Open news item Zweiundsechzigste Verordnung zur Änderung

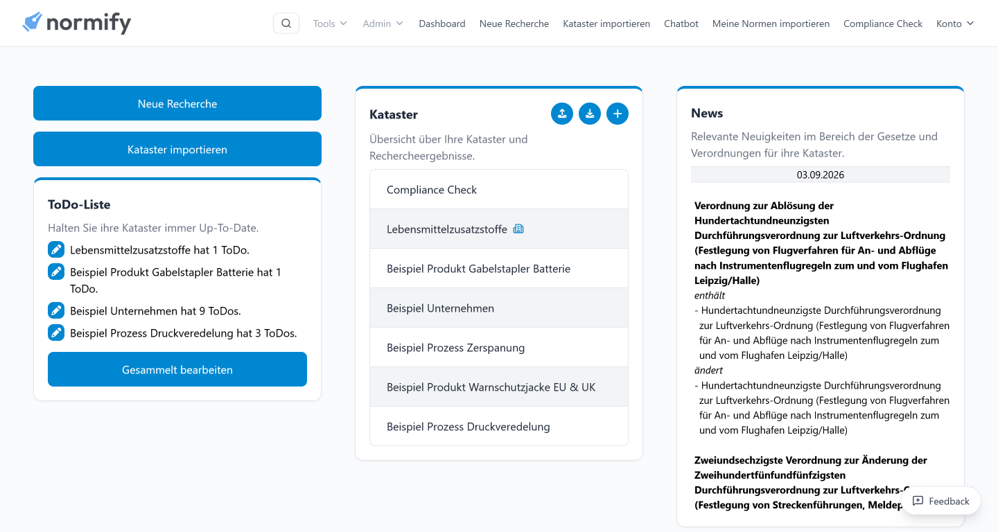point(810,482)
